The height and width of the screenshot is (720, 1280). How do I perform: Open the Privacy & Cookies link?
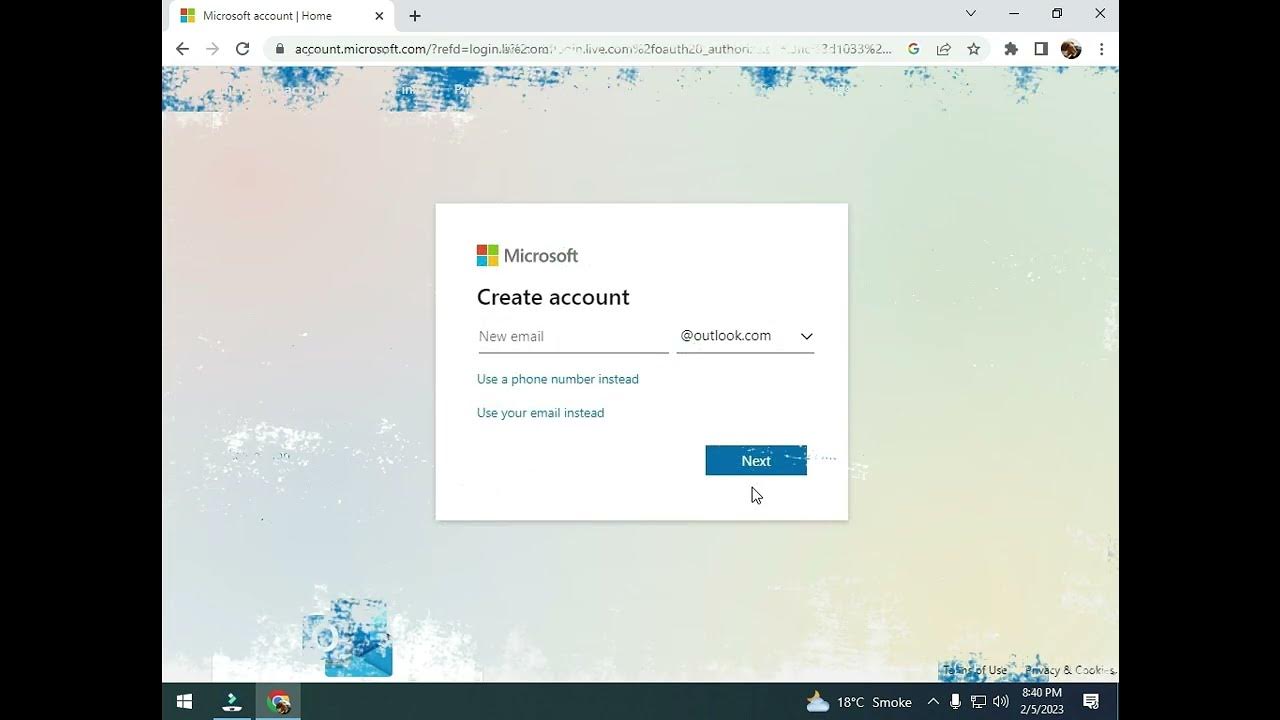pyautogui.click(x=1070, y=670)
